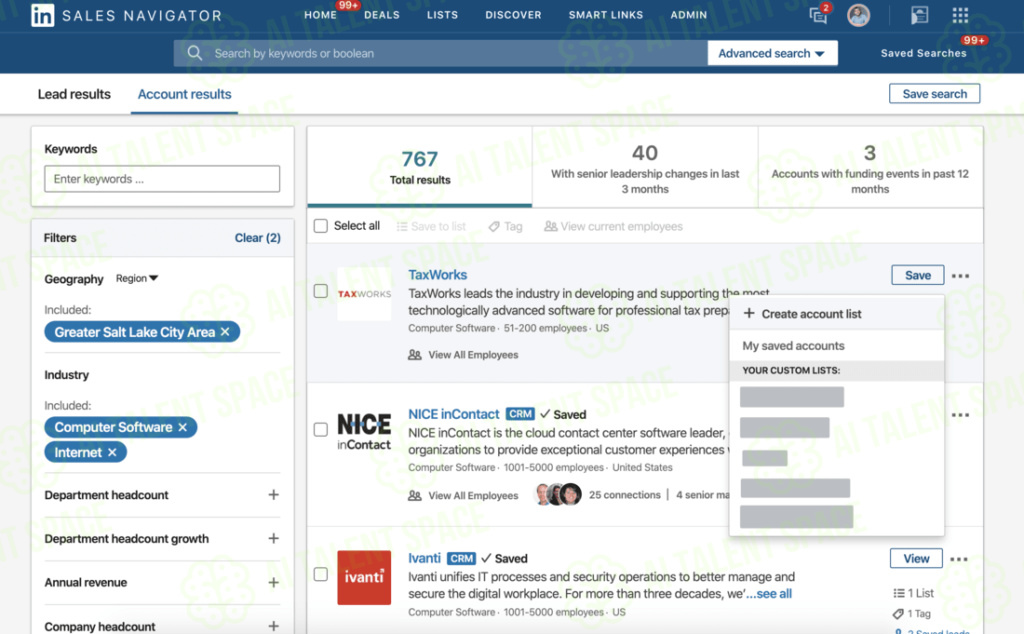Check the NICE inContact result checkbox

(321, 429)
